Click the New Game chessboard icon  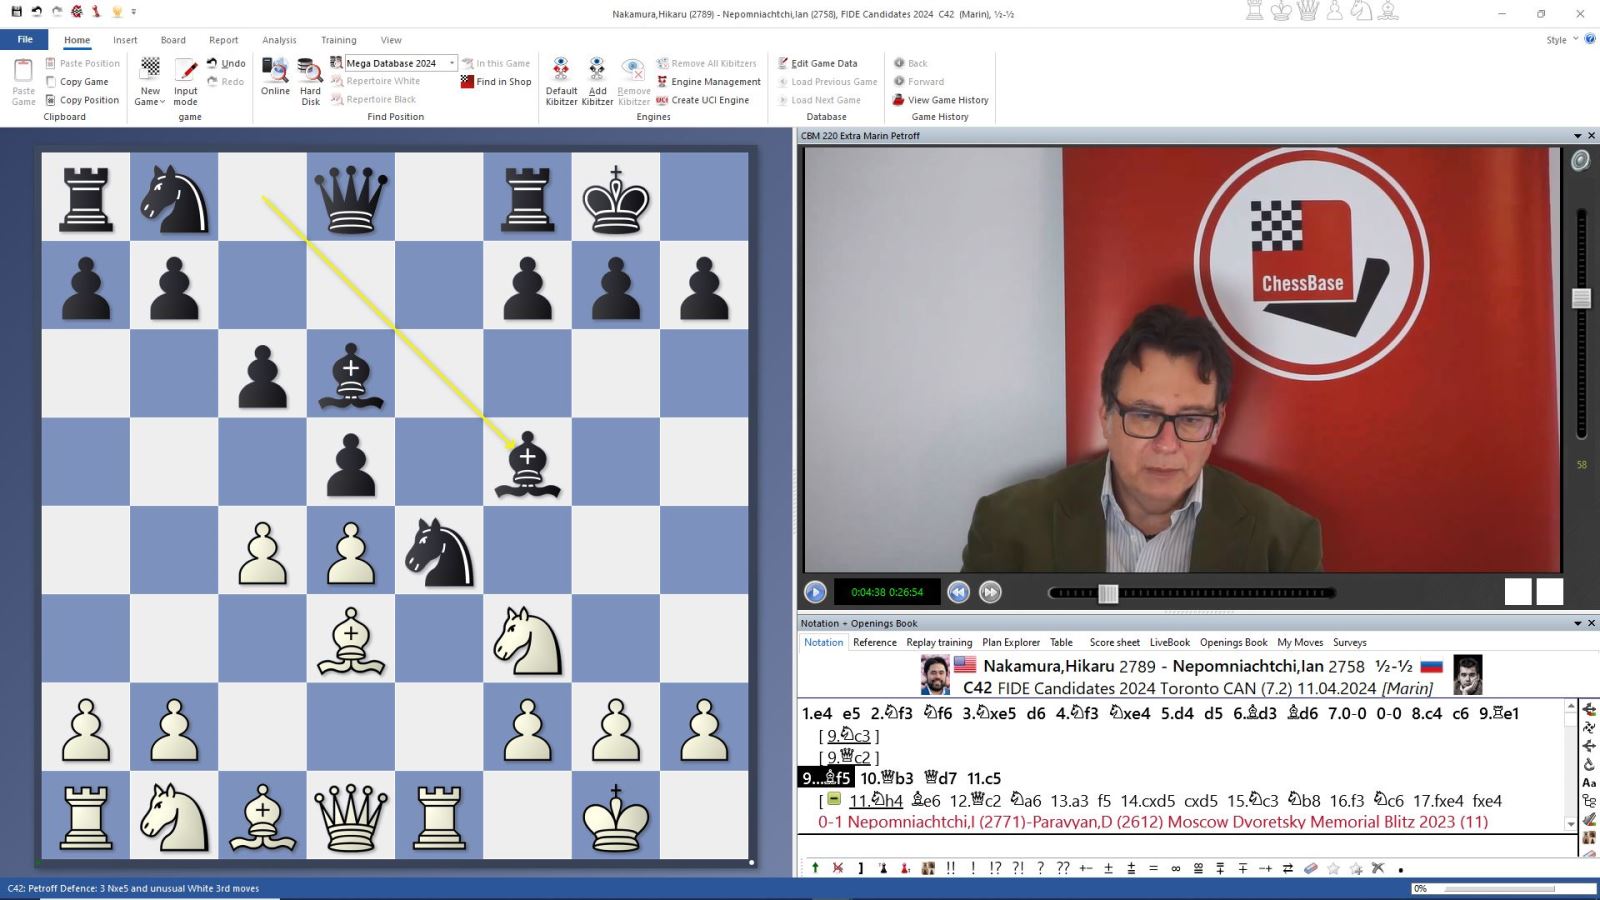coord(150,82)
